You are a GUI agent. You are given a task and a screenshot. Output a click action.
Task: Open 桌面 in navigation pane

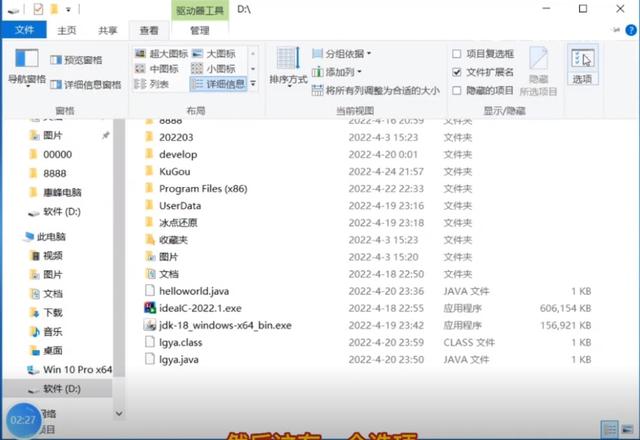tap(52, 350)
